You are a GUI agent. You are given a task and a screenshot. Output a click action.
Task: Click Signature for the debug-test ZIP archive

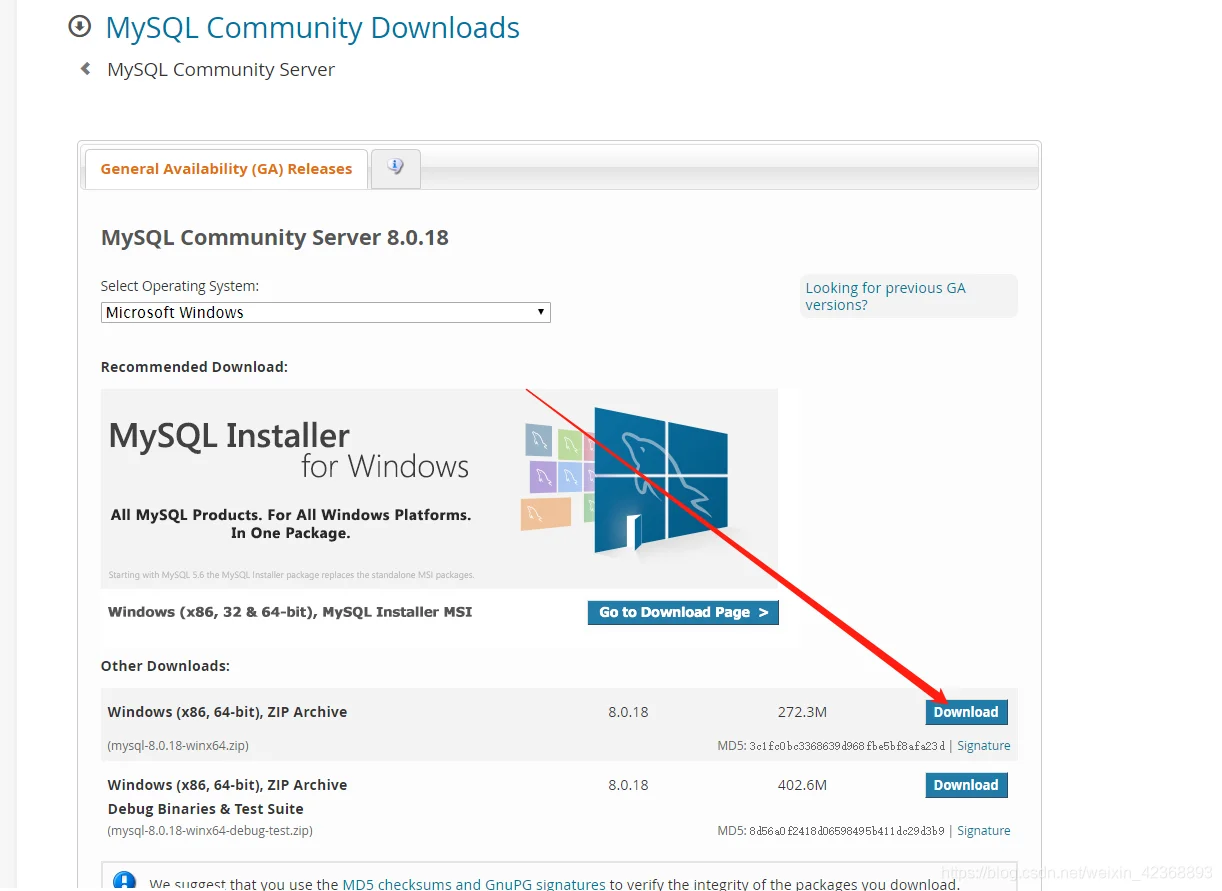click(x=983, y=830)
